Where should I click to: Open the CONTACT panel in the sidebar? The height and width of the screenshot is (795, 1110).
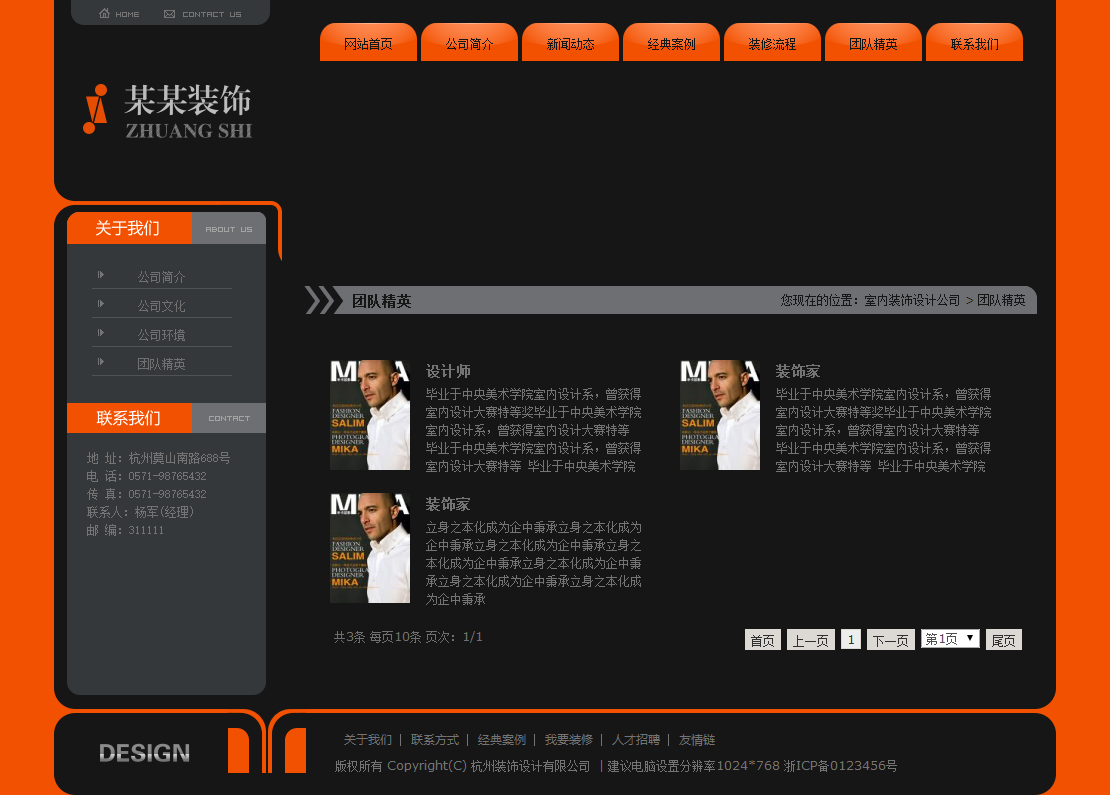click(229, 418)
